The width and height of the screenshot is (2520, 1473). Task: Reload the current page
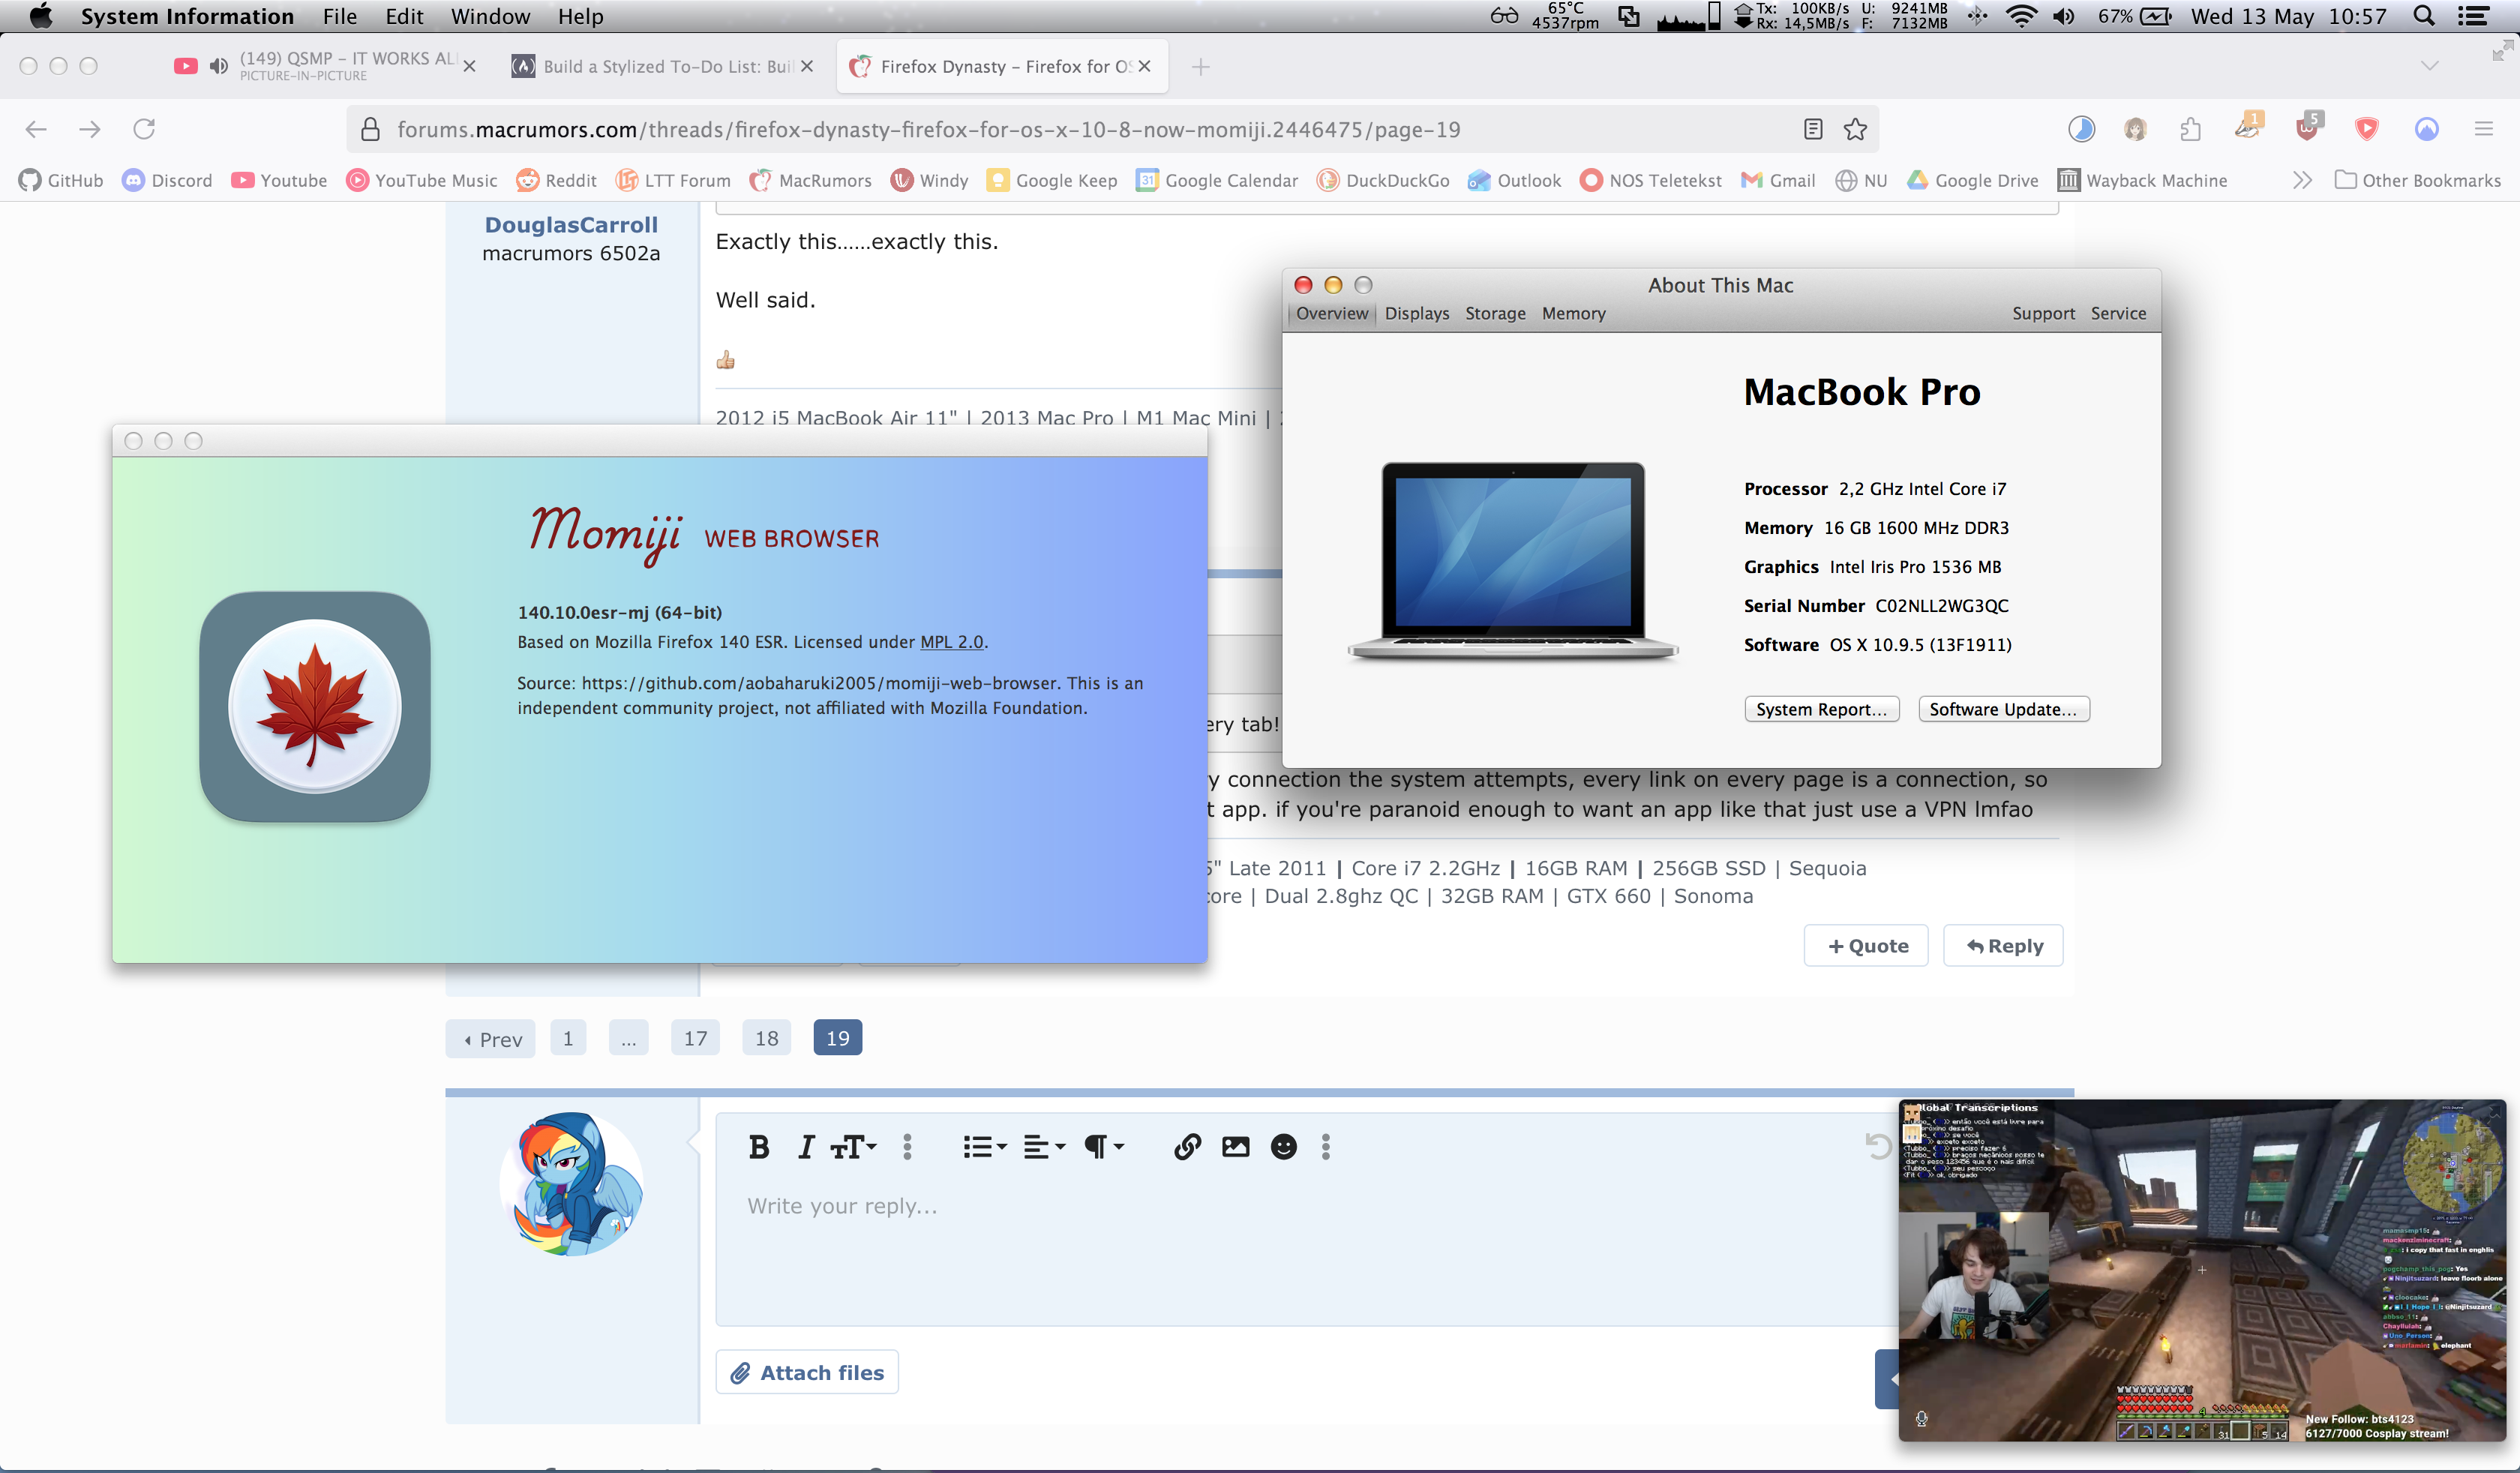point(144,129)
